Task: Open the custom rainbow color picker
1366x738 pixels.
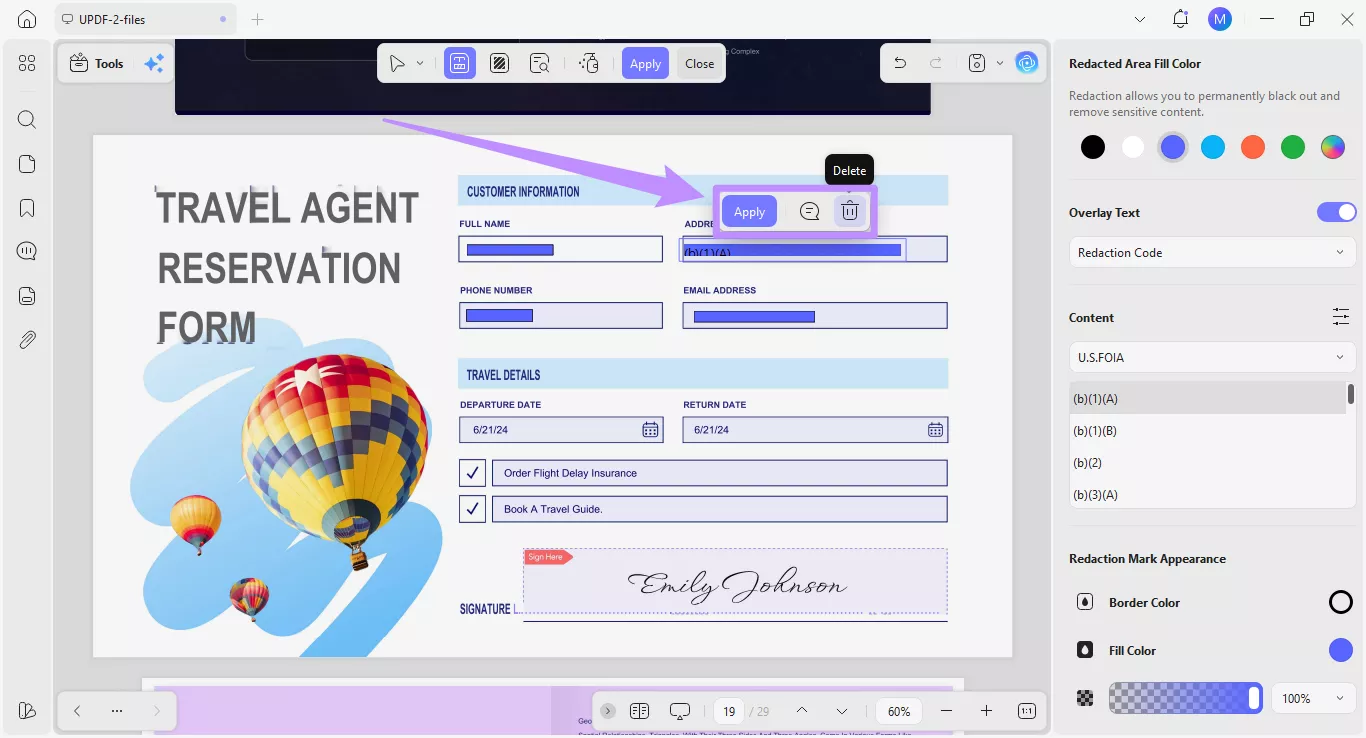Action: (1333, 147)
